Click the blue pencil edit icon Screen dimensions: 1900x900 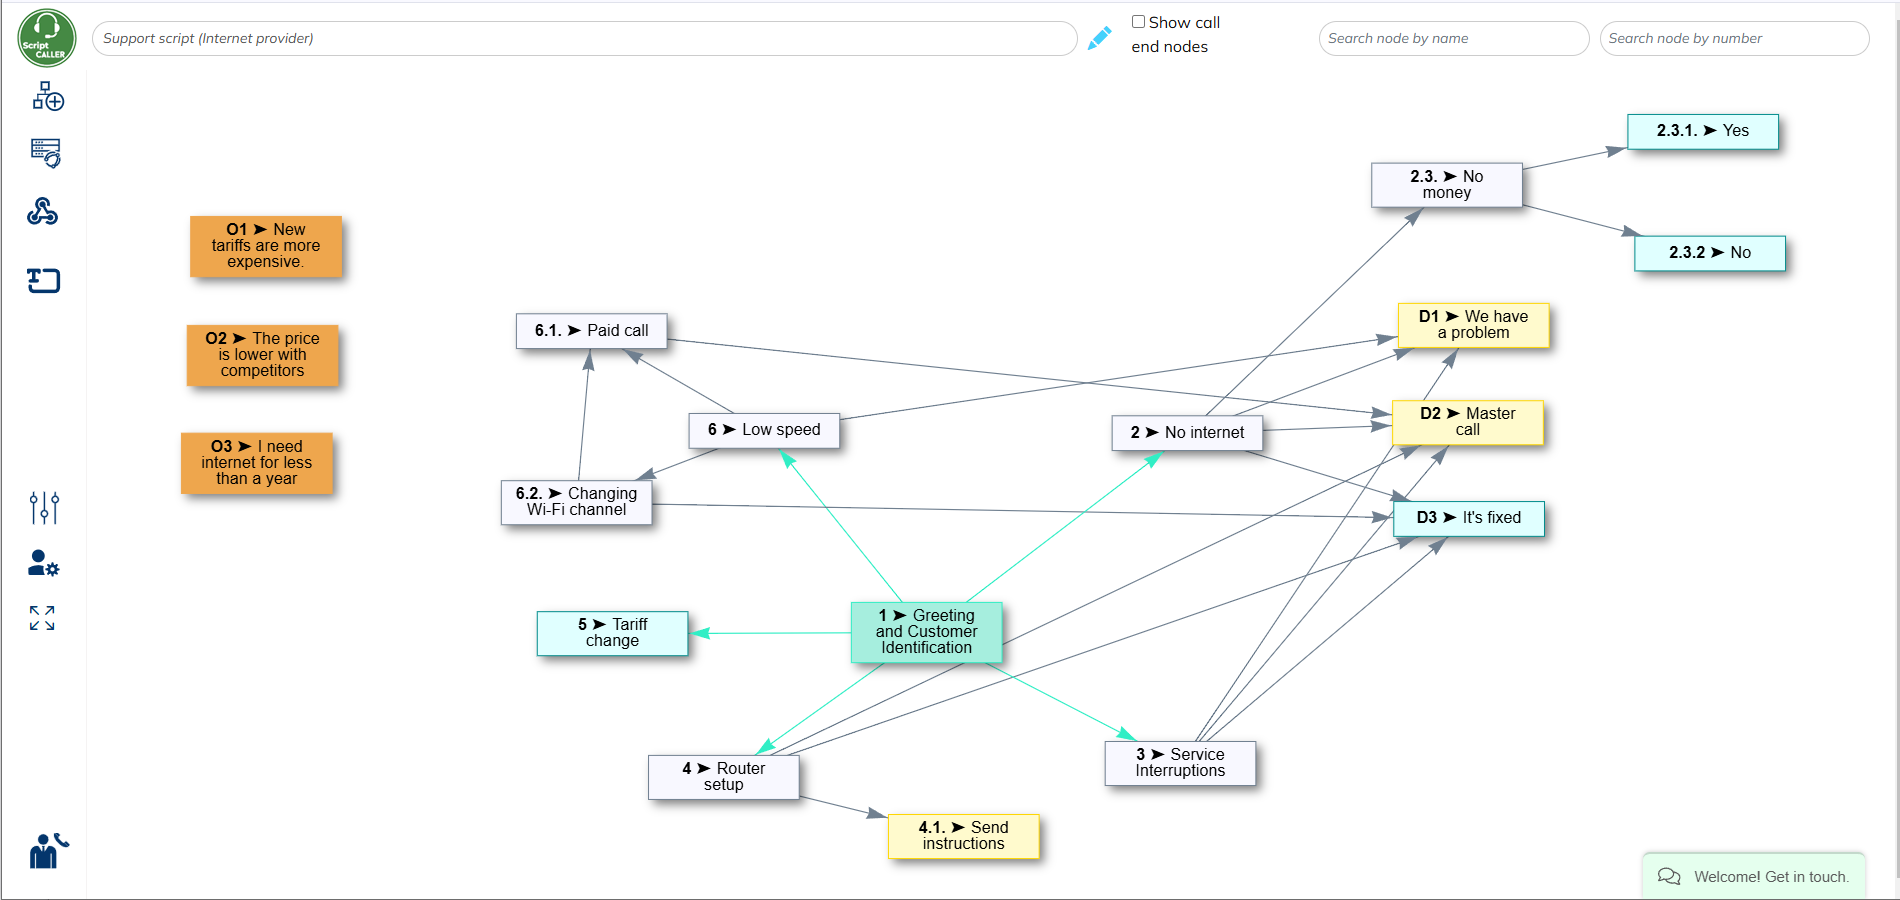point(1098,37)
